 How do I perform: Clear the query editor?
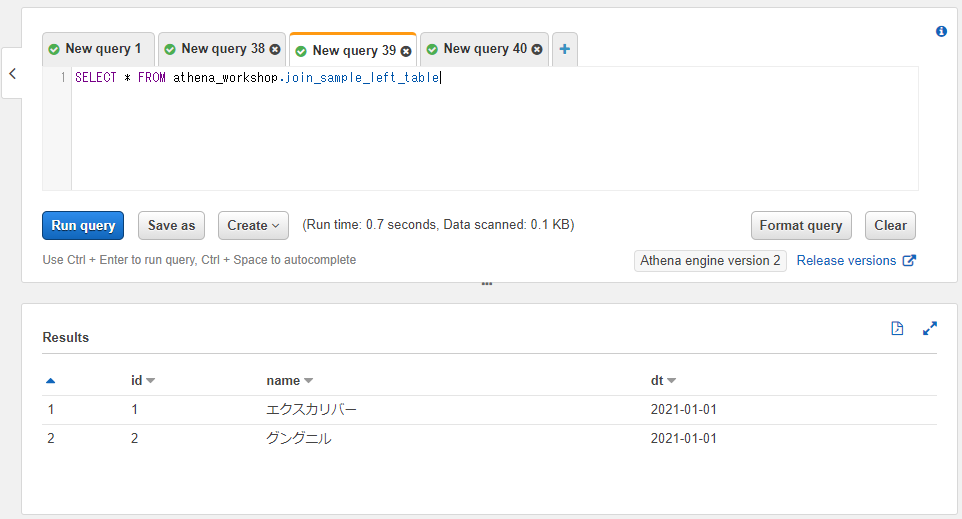coord(890,225)
